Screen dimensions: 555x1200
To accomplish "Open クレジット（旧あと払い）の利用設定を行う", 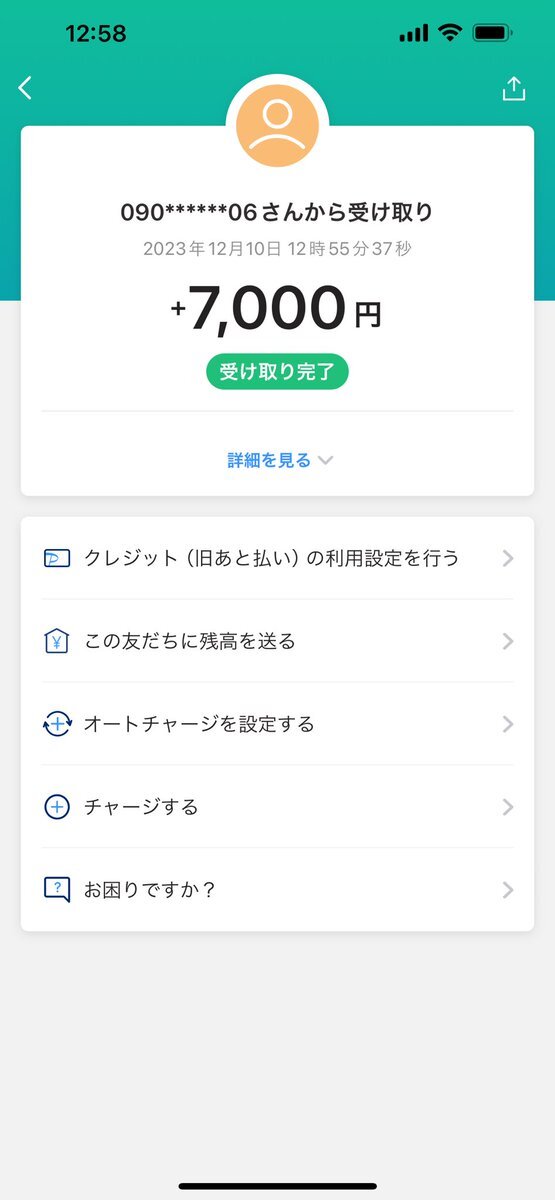I will pyautogui.click(x=278, y=558).
